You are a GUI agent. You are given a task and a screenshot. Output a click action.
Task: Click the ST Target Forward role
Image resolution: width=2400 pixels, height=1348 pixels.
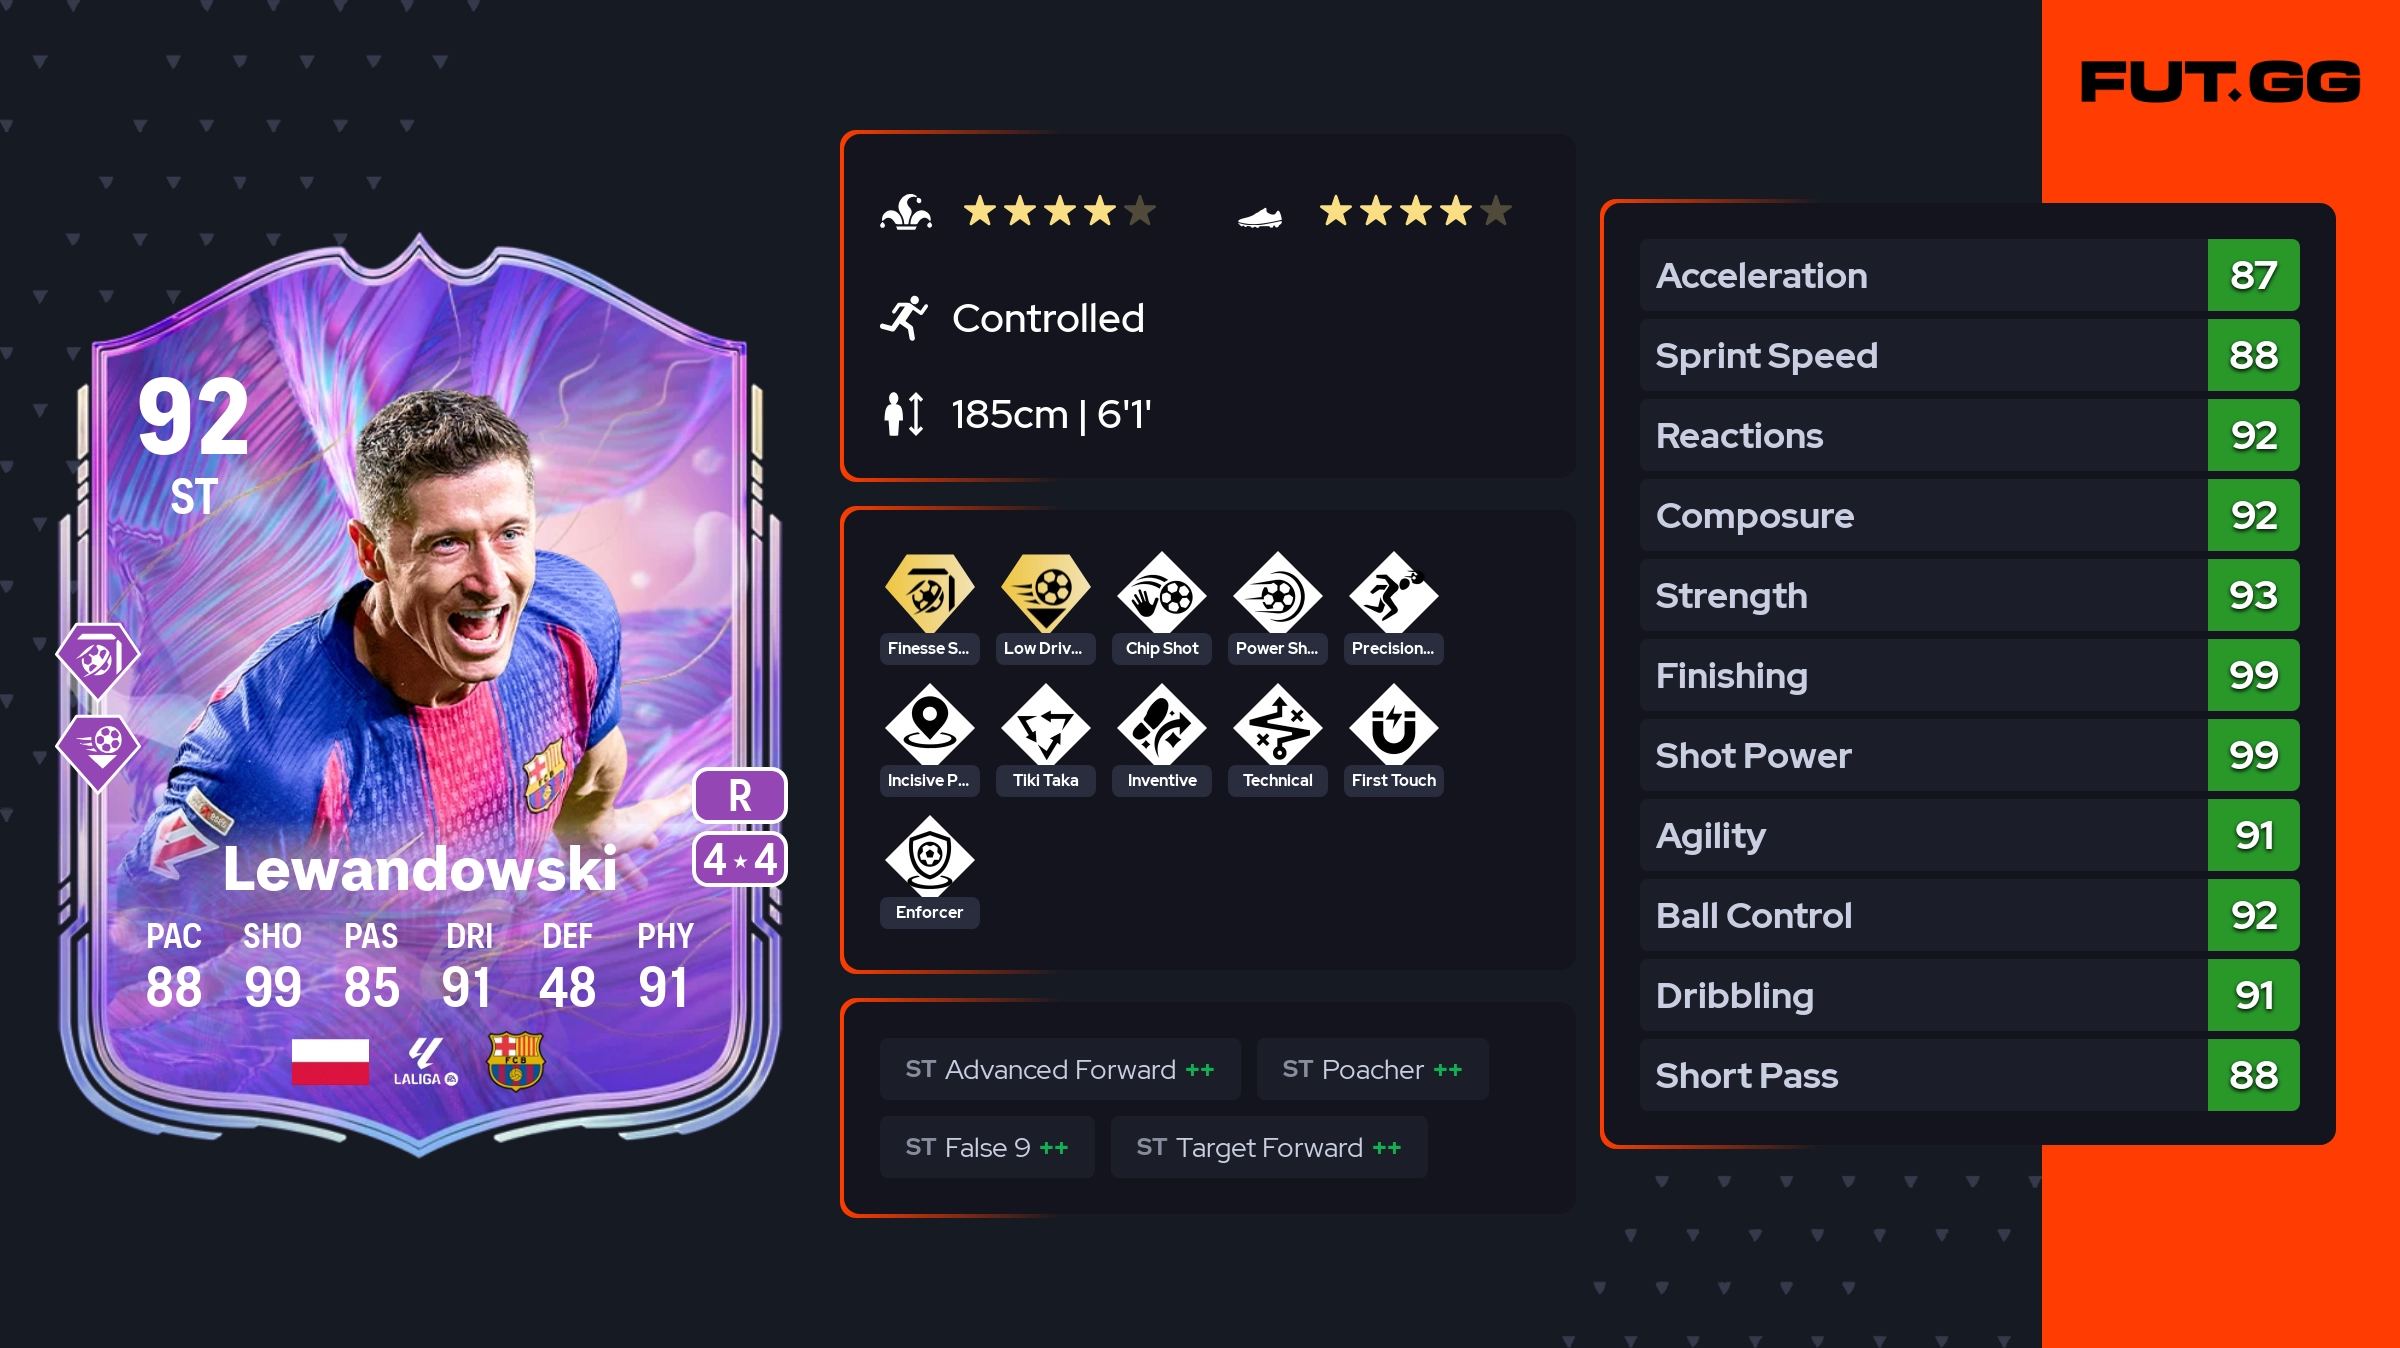click(1269, 1147)
